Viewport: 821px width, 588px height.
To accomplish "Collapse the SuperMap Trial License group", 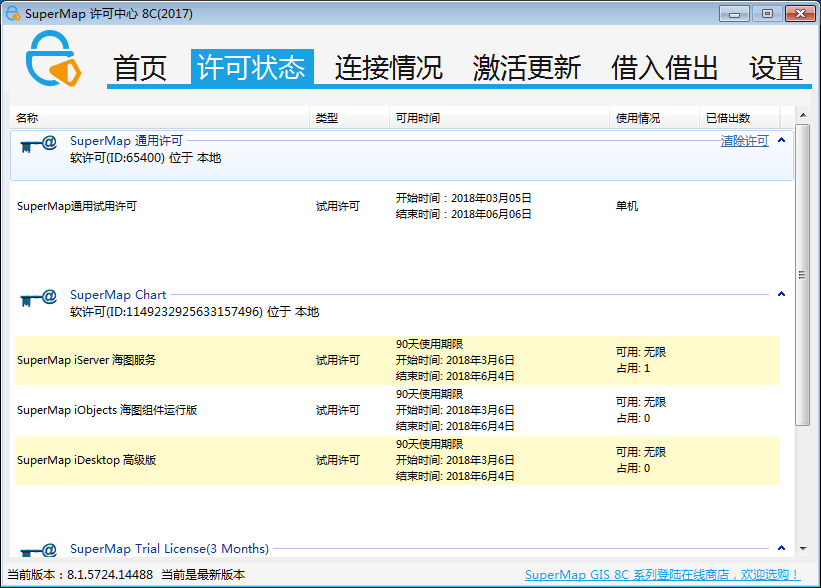I will click(x=781, y=548).
